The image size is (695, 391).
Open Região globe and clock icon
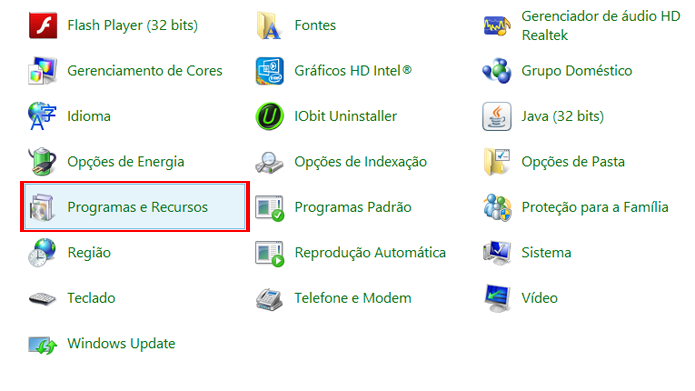click(42, 253)
